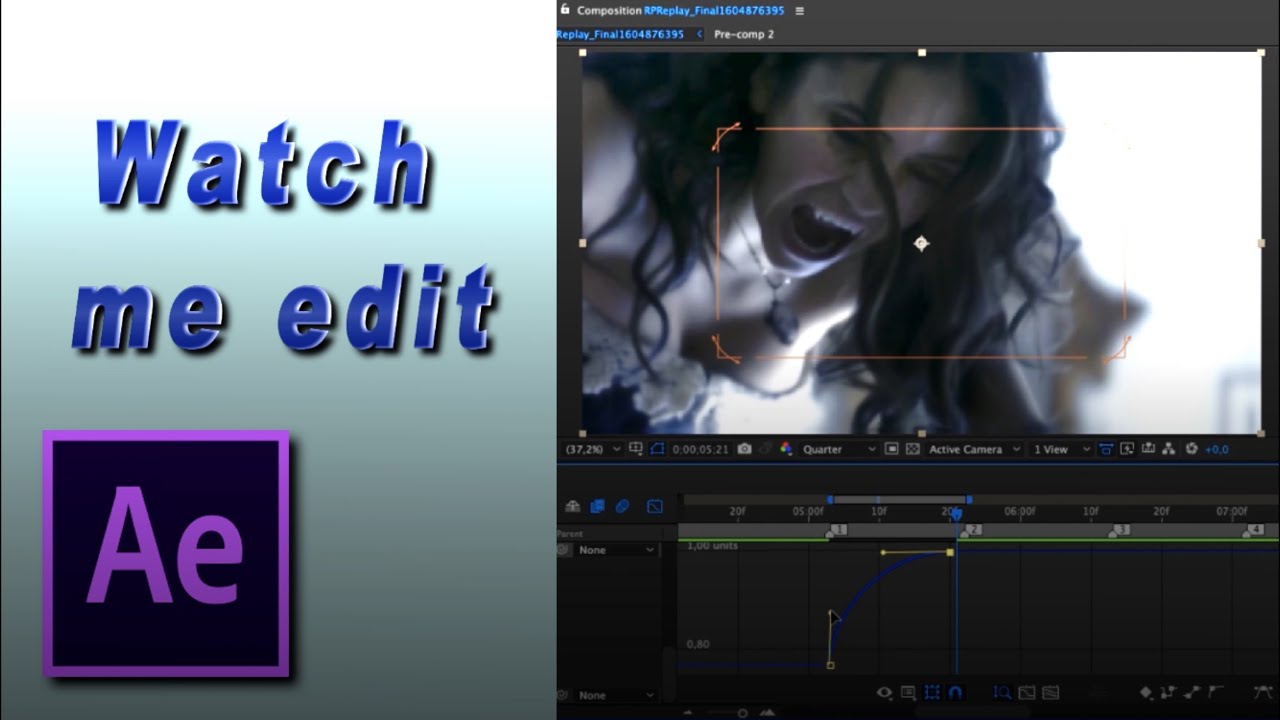
Task: Toggle the fast previews icon
Action: coord(1127,449)
